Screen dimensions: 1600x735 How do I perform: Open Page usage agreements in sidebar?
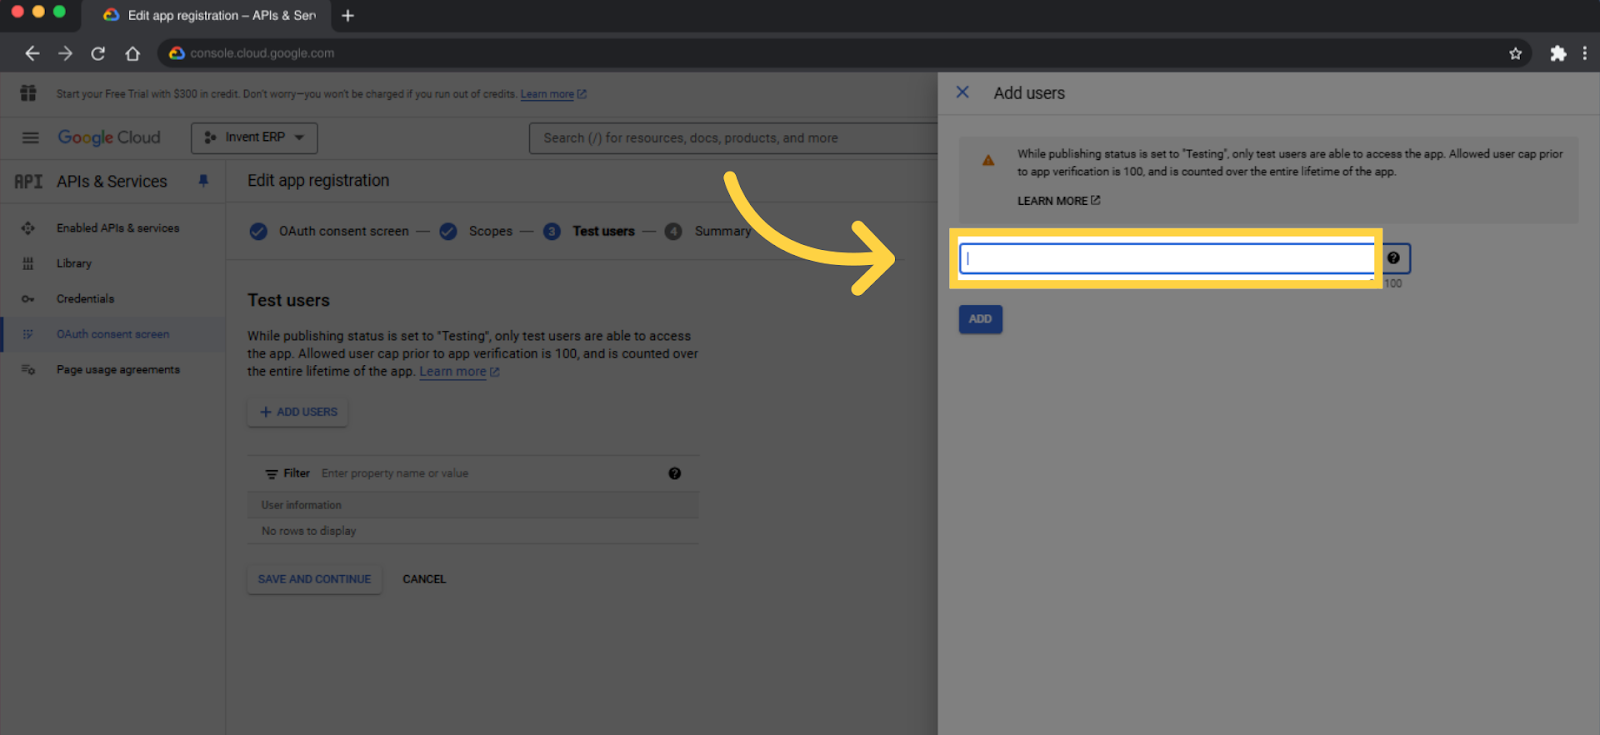point(118,370)
